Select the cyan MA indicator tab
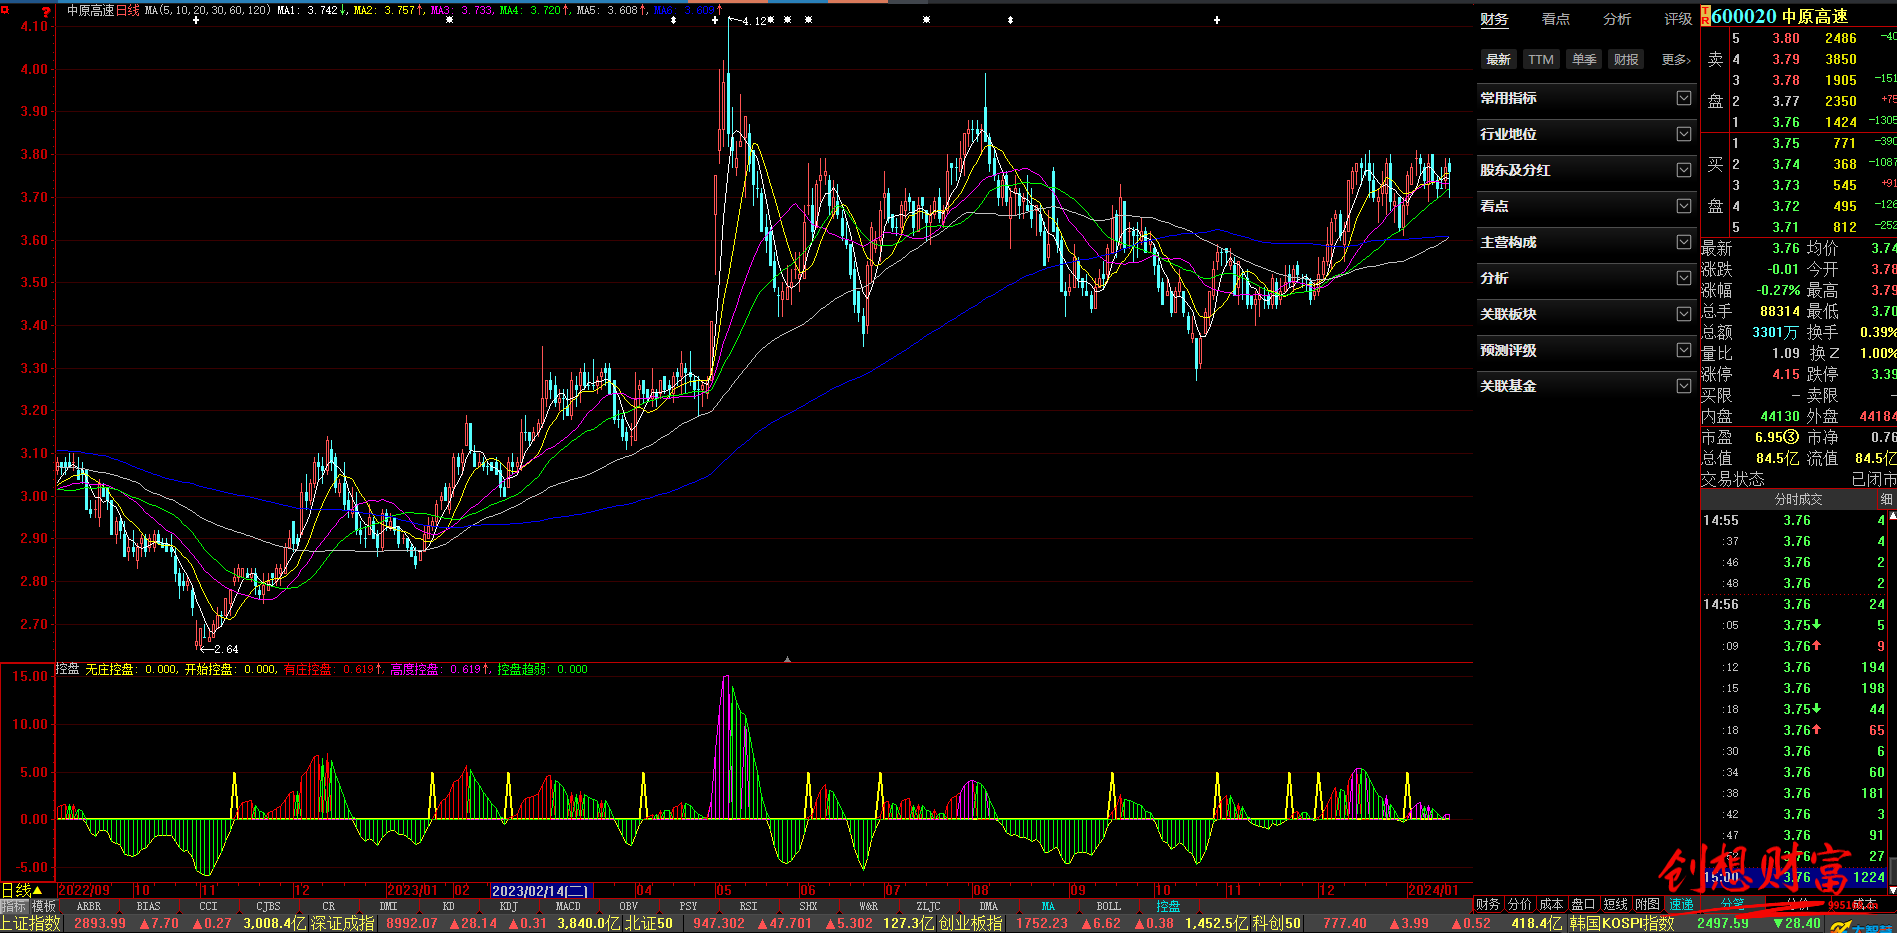 coord(1048,906)
